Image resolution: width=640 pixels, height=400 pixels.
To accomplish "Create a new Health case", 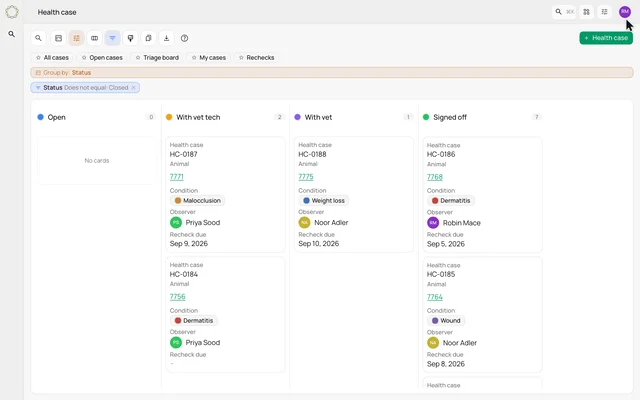I will (x=606, y=38).
